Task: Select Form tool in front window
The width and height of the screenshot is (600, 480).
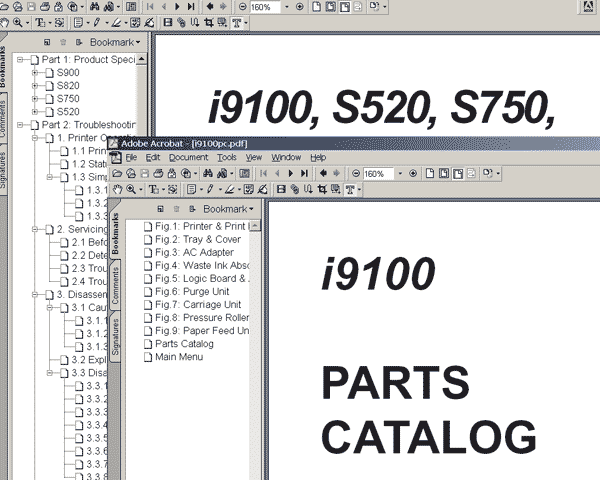Action: pyautogui.click(x=336, y=189)
